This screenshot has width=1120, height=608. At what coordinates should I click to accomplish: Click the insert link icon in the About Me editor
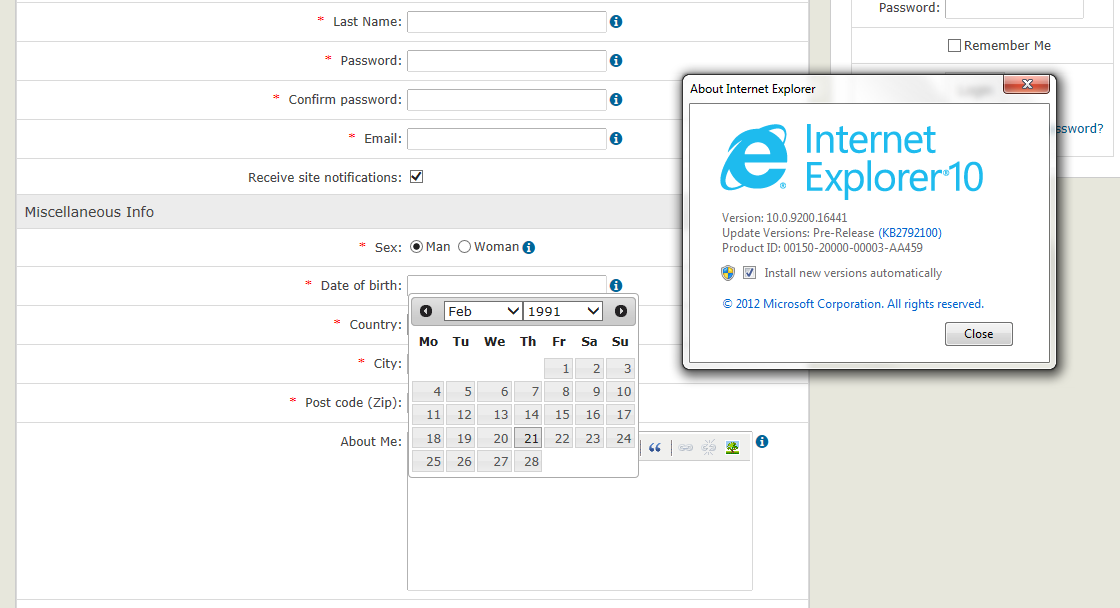pos(686,448)
